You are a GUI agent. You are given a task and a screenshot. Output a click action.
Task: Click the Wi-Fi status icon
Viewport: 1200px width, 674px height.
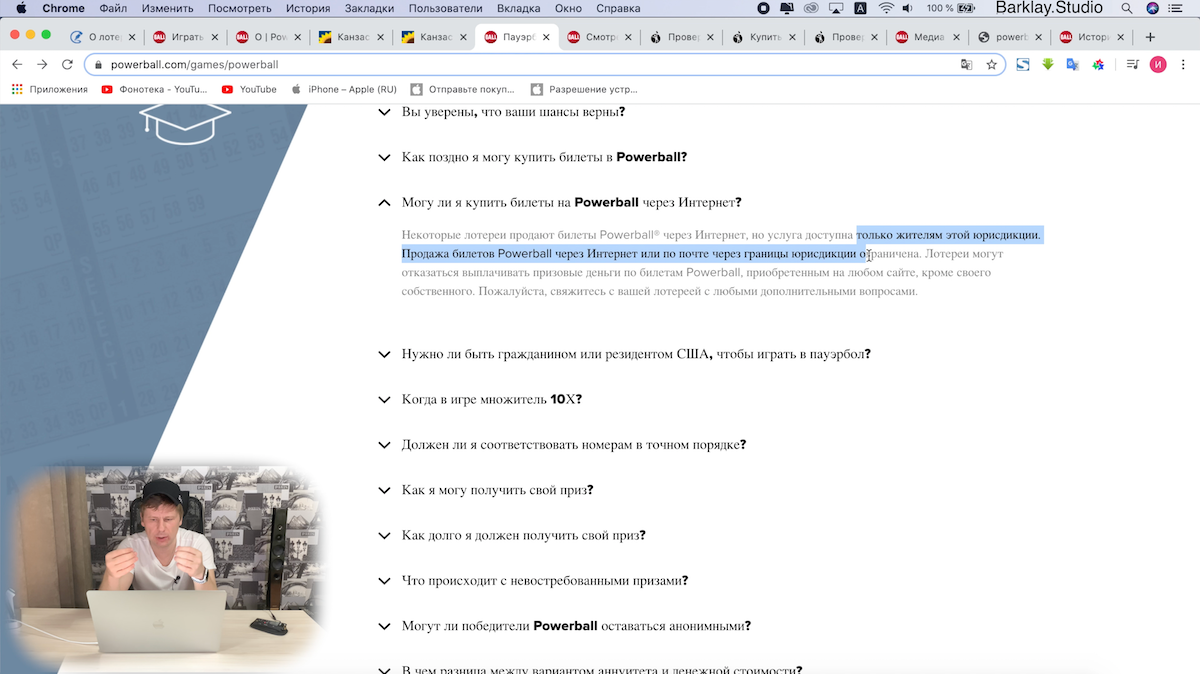(x=886, y=8)
